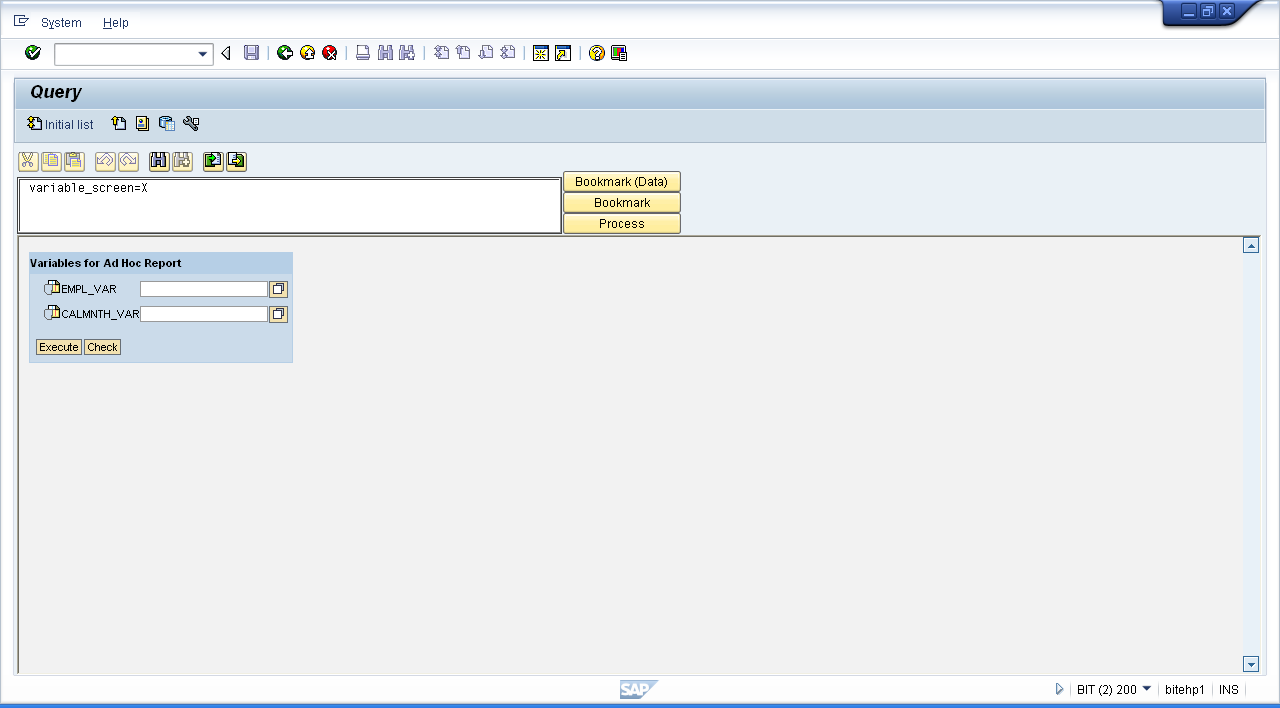Click the Find Next binoculars icon in standard toolbar
Screen dimensions: 1280x708
tap(407, 53)
